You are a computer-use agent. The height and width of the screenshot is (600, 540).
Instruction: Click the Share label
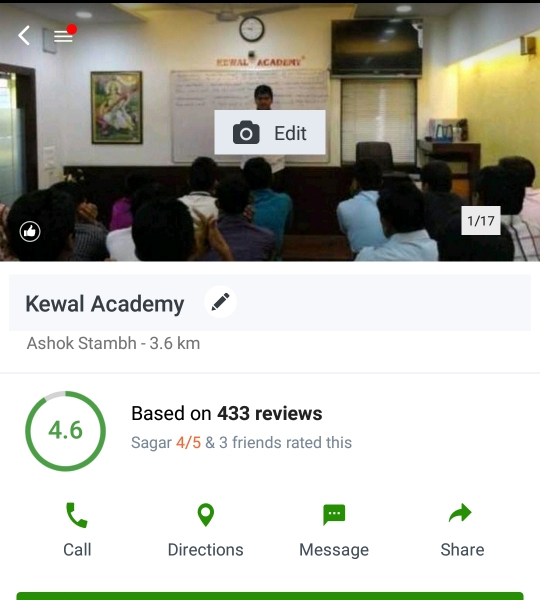[x=462, y=550]
